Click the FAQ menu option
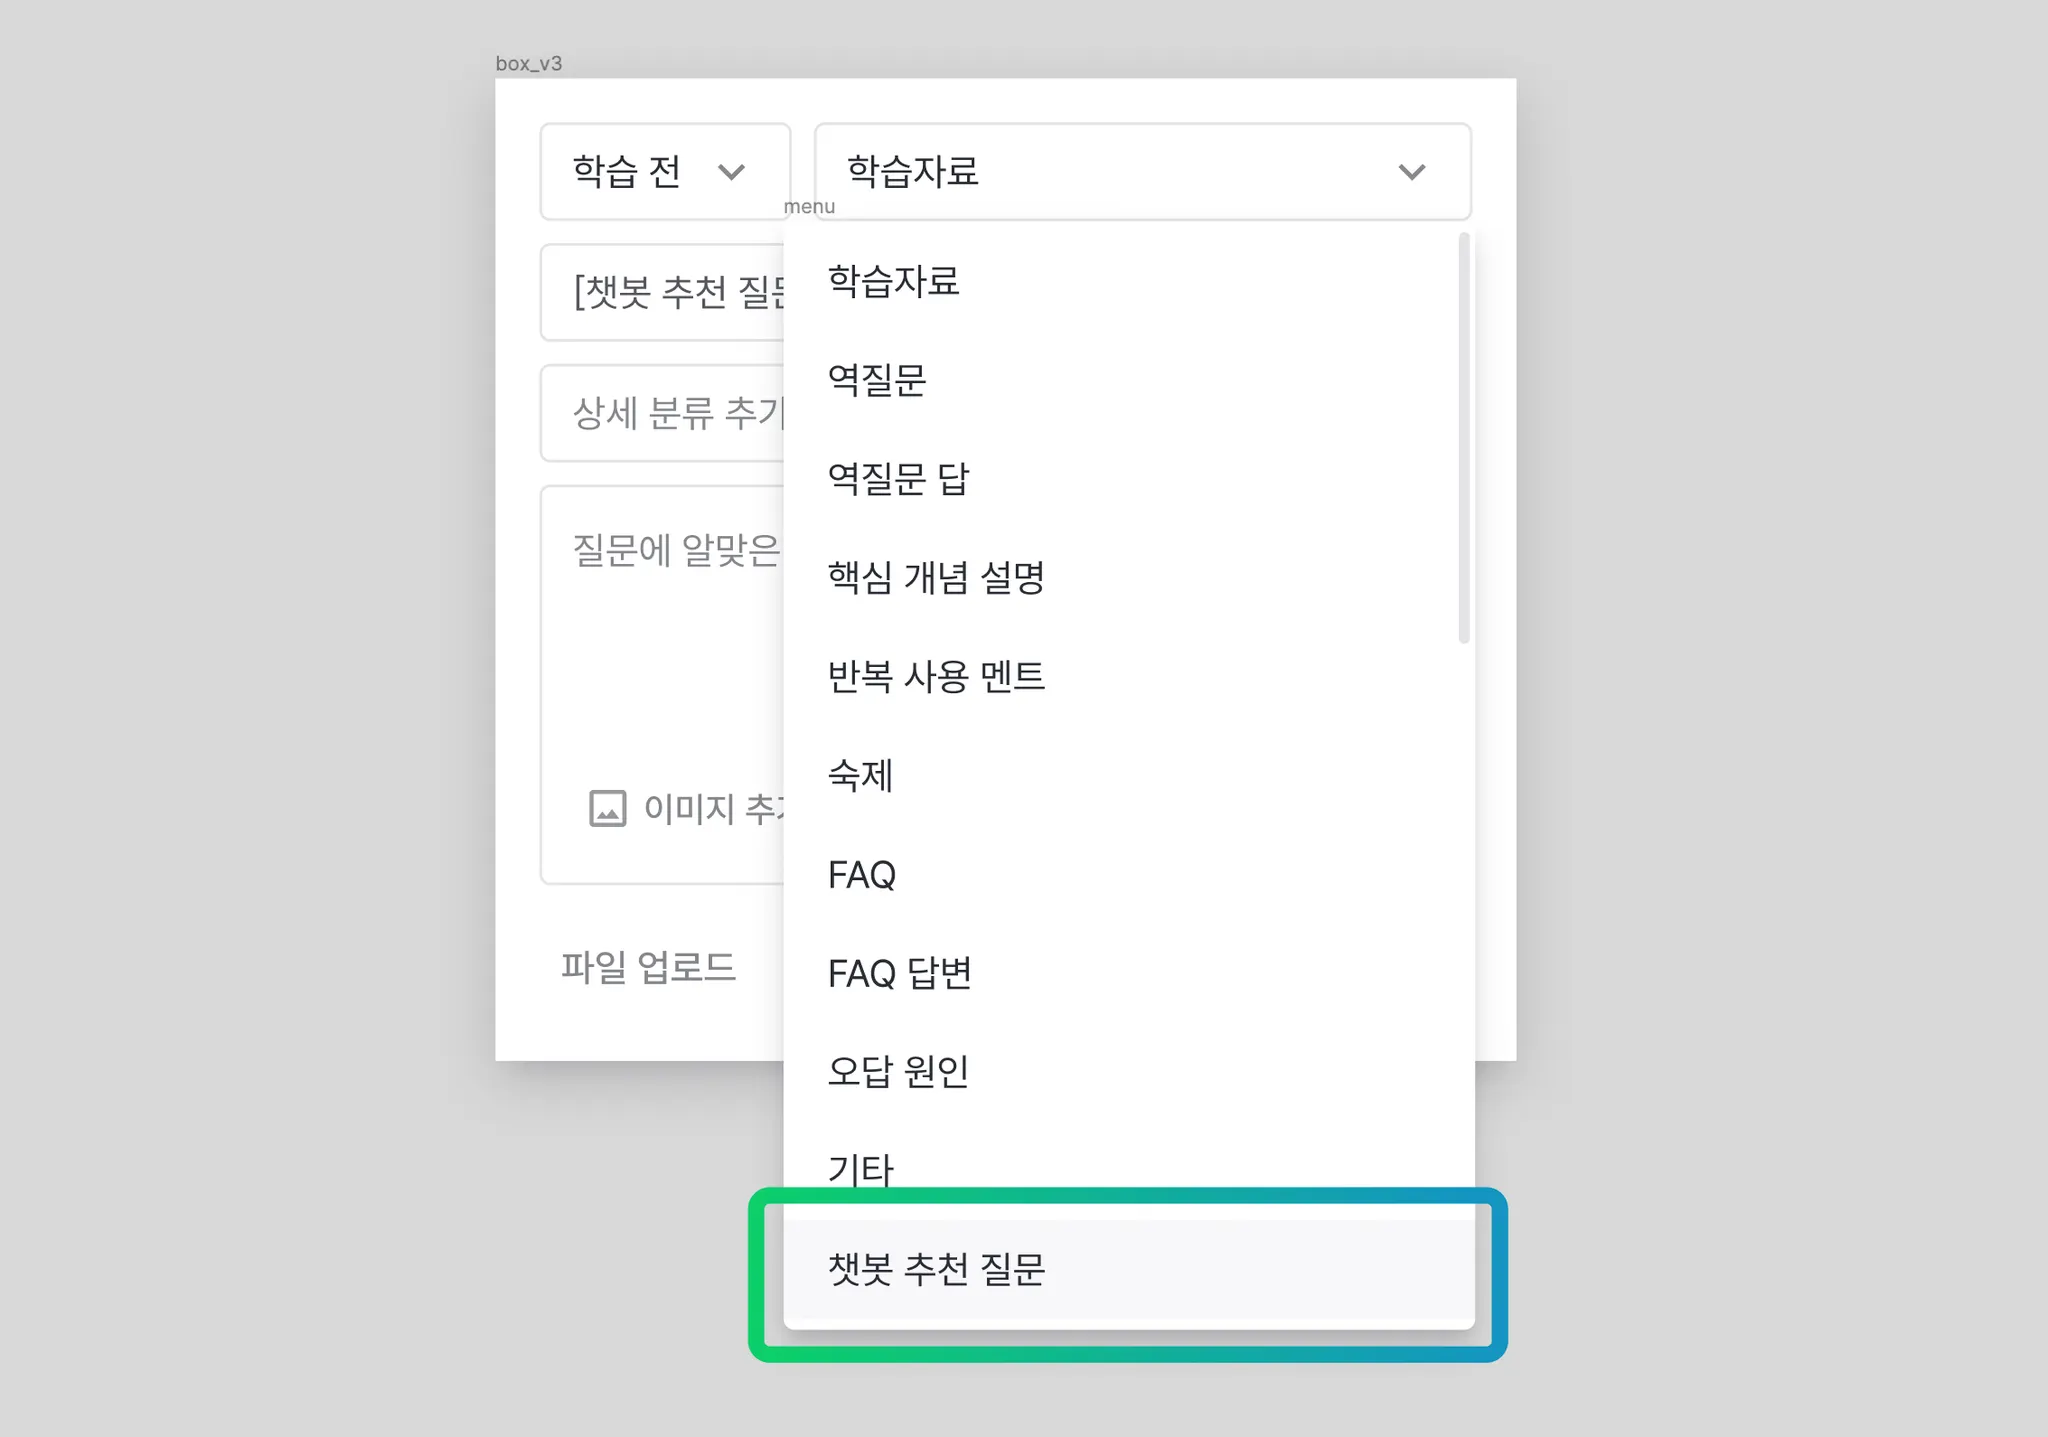2048x1437 pixels. pos(862,875)
